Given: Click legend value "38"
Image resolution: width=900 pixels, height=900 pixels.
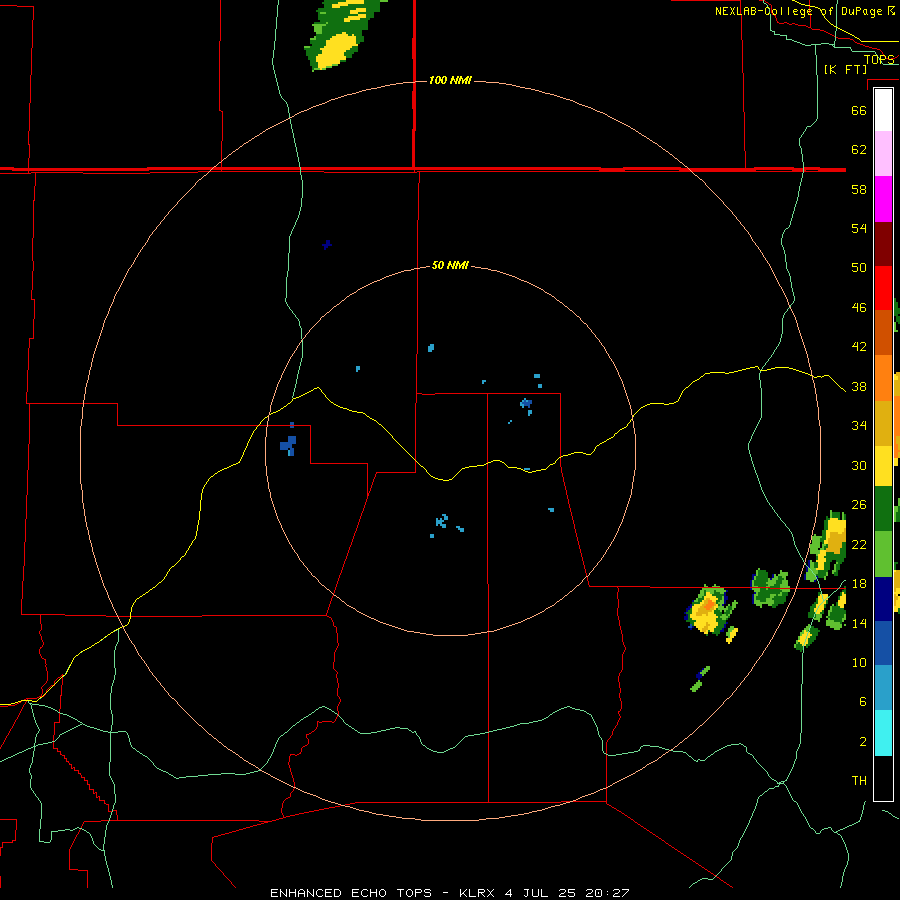Looking at the screenshot, I should point(859,386).
